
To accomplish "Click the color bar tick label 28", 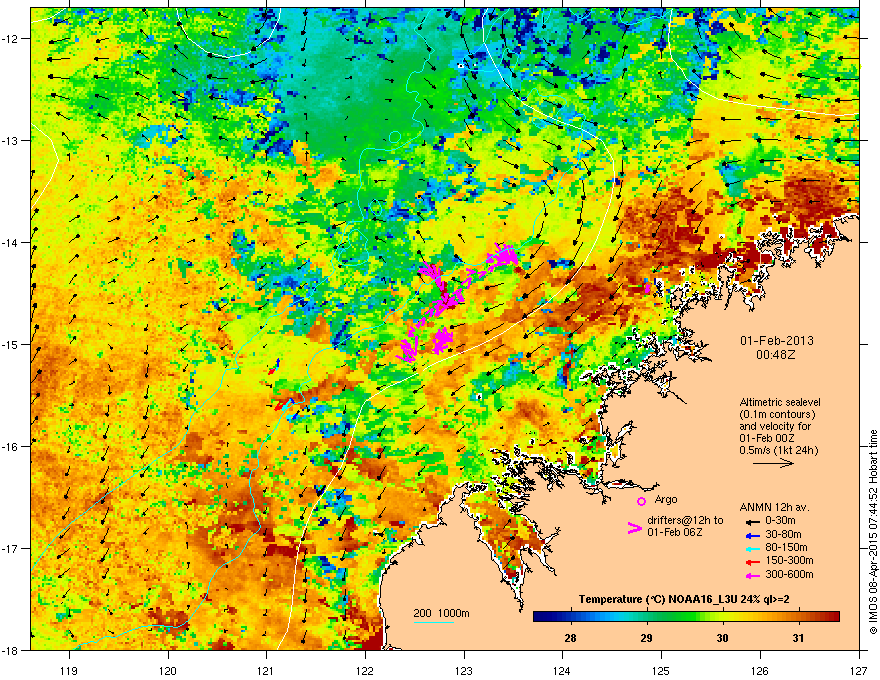I will click(x=571, y=638).
